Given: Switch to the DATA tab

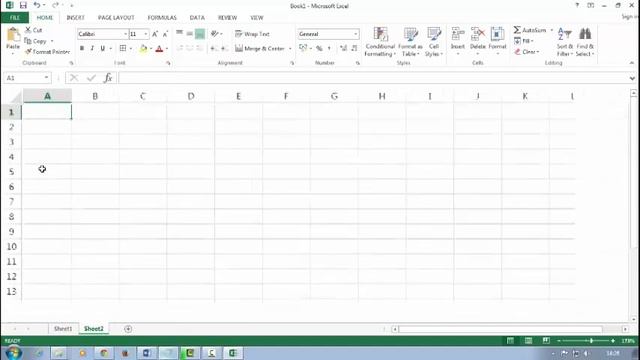Looking at the screenshot, I should click(x=197, y=18).
